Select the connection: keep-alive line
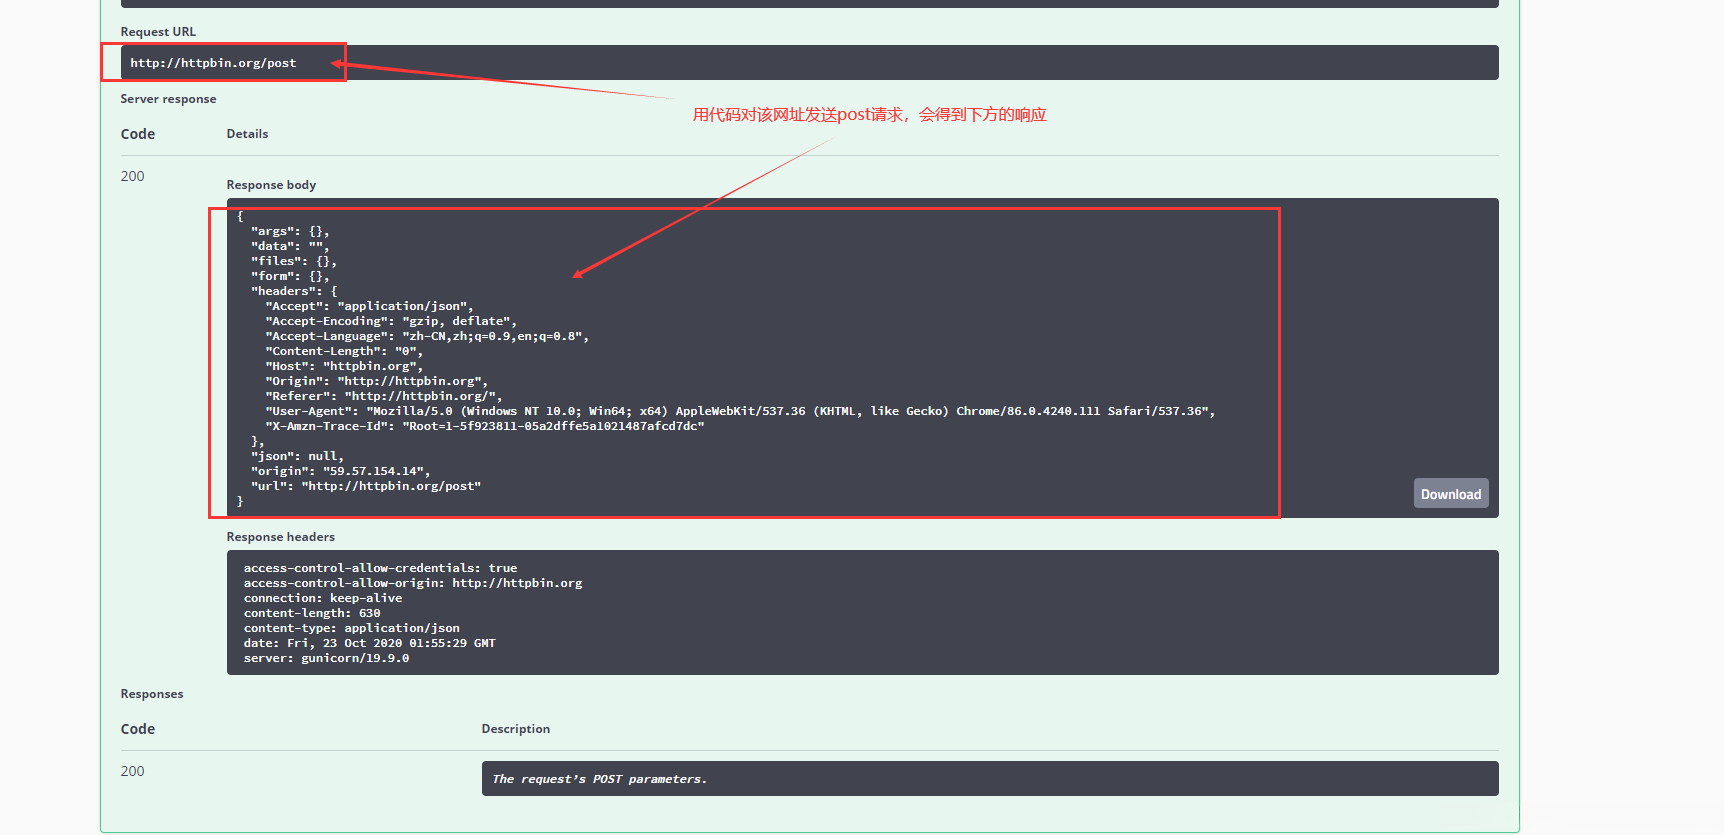 click(323, 598)
